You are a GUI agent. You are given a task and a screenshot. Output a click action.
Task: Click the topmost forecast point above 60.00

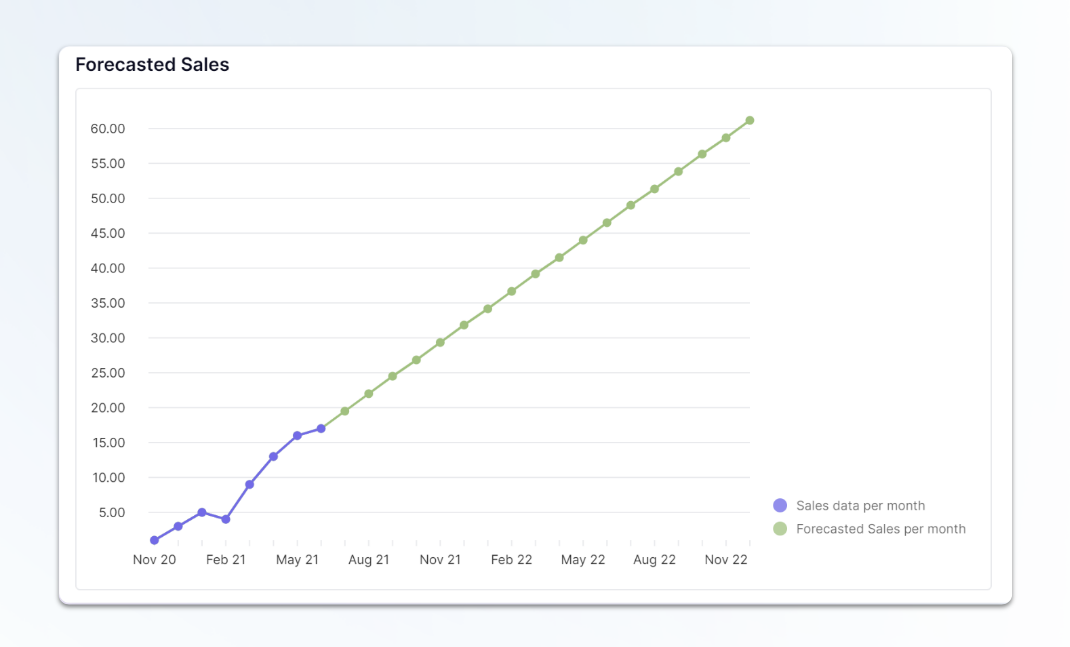click(x=750, y=120)
